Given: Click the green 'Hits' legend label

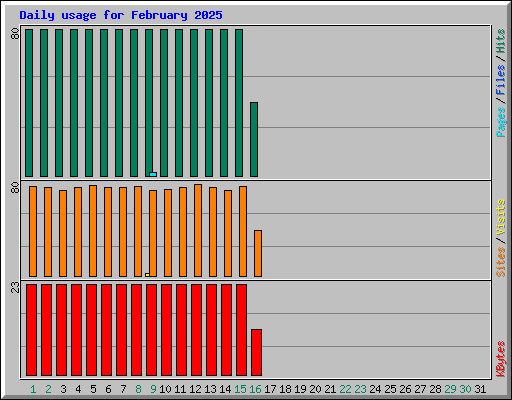Looking at the screenshot, I should pos(500,41).
